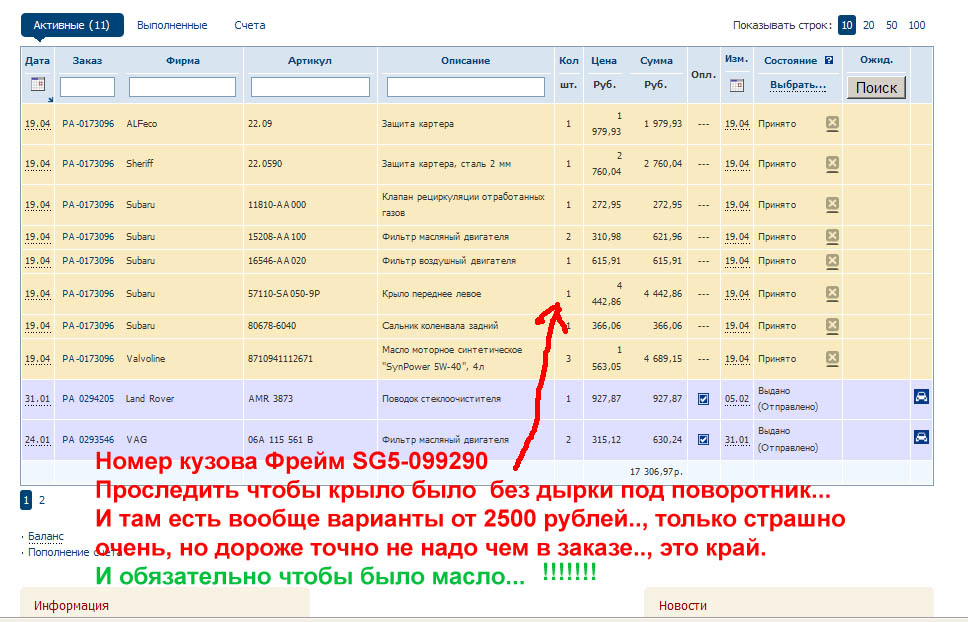Image resolution: width=968 pixels, height=622 pixels.
Task: Open the Счета tab
Action: tap(250, 25)
